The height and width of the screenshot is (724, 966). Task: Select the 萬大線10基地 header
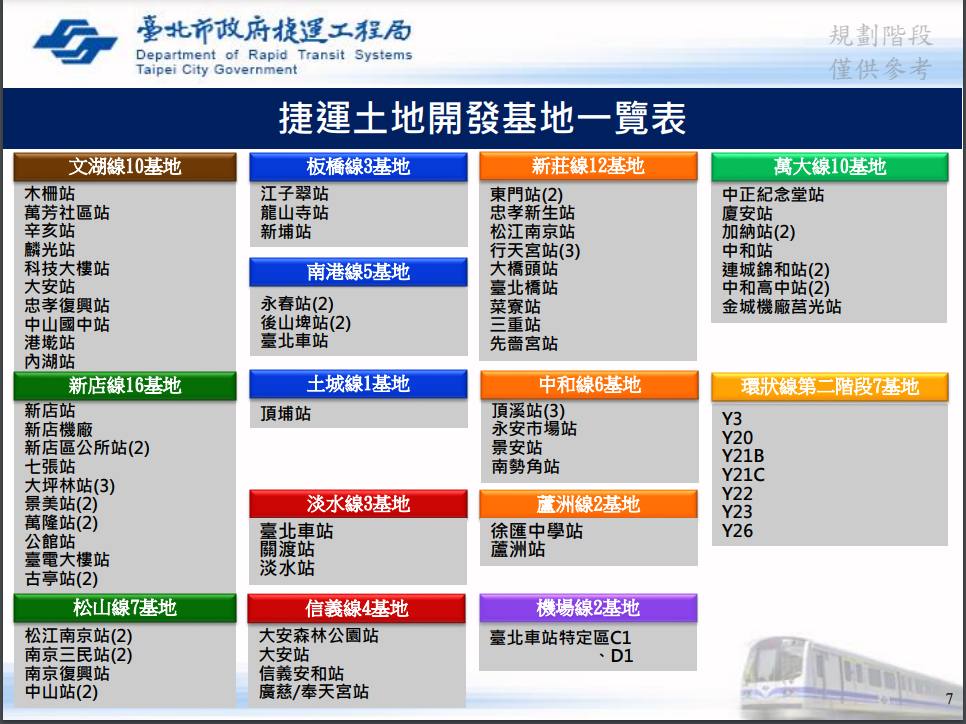(830, 166)
